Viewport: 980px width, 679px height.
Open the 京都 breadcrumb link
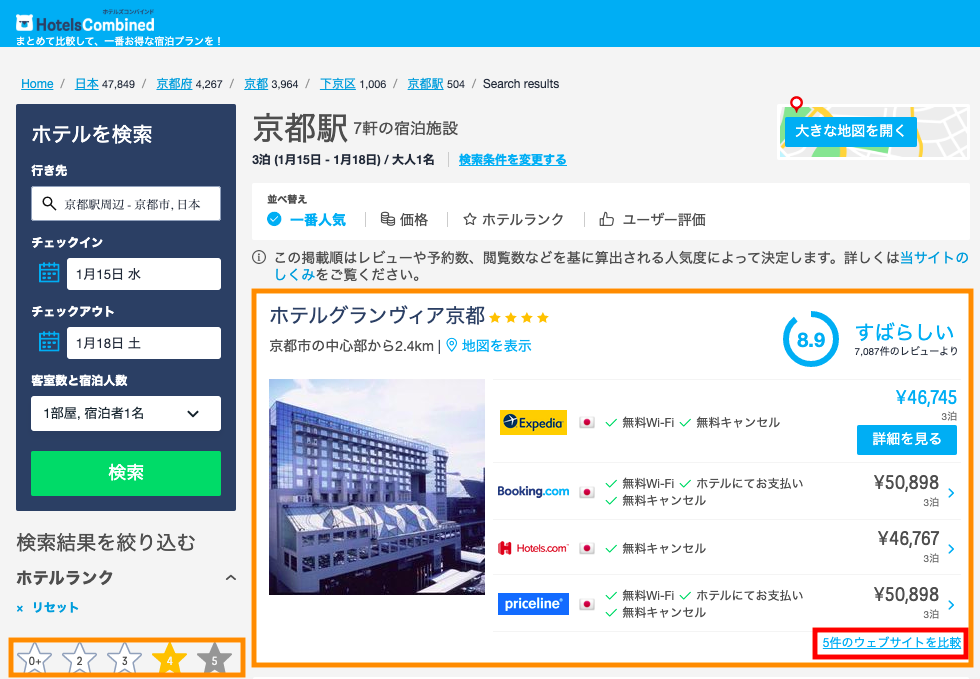click(x=256, y=84)
